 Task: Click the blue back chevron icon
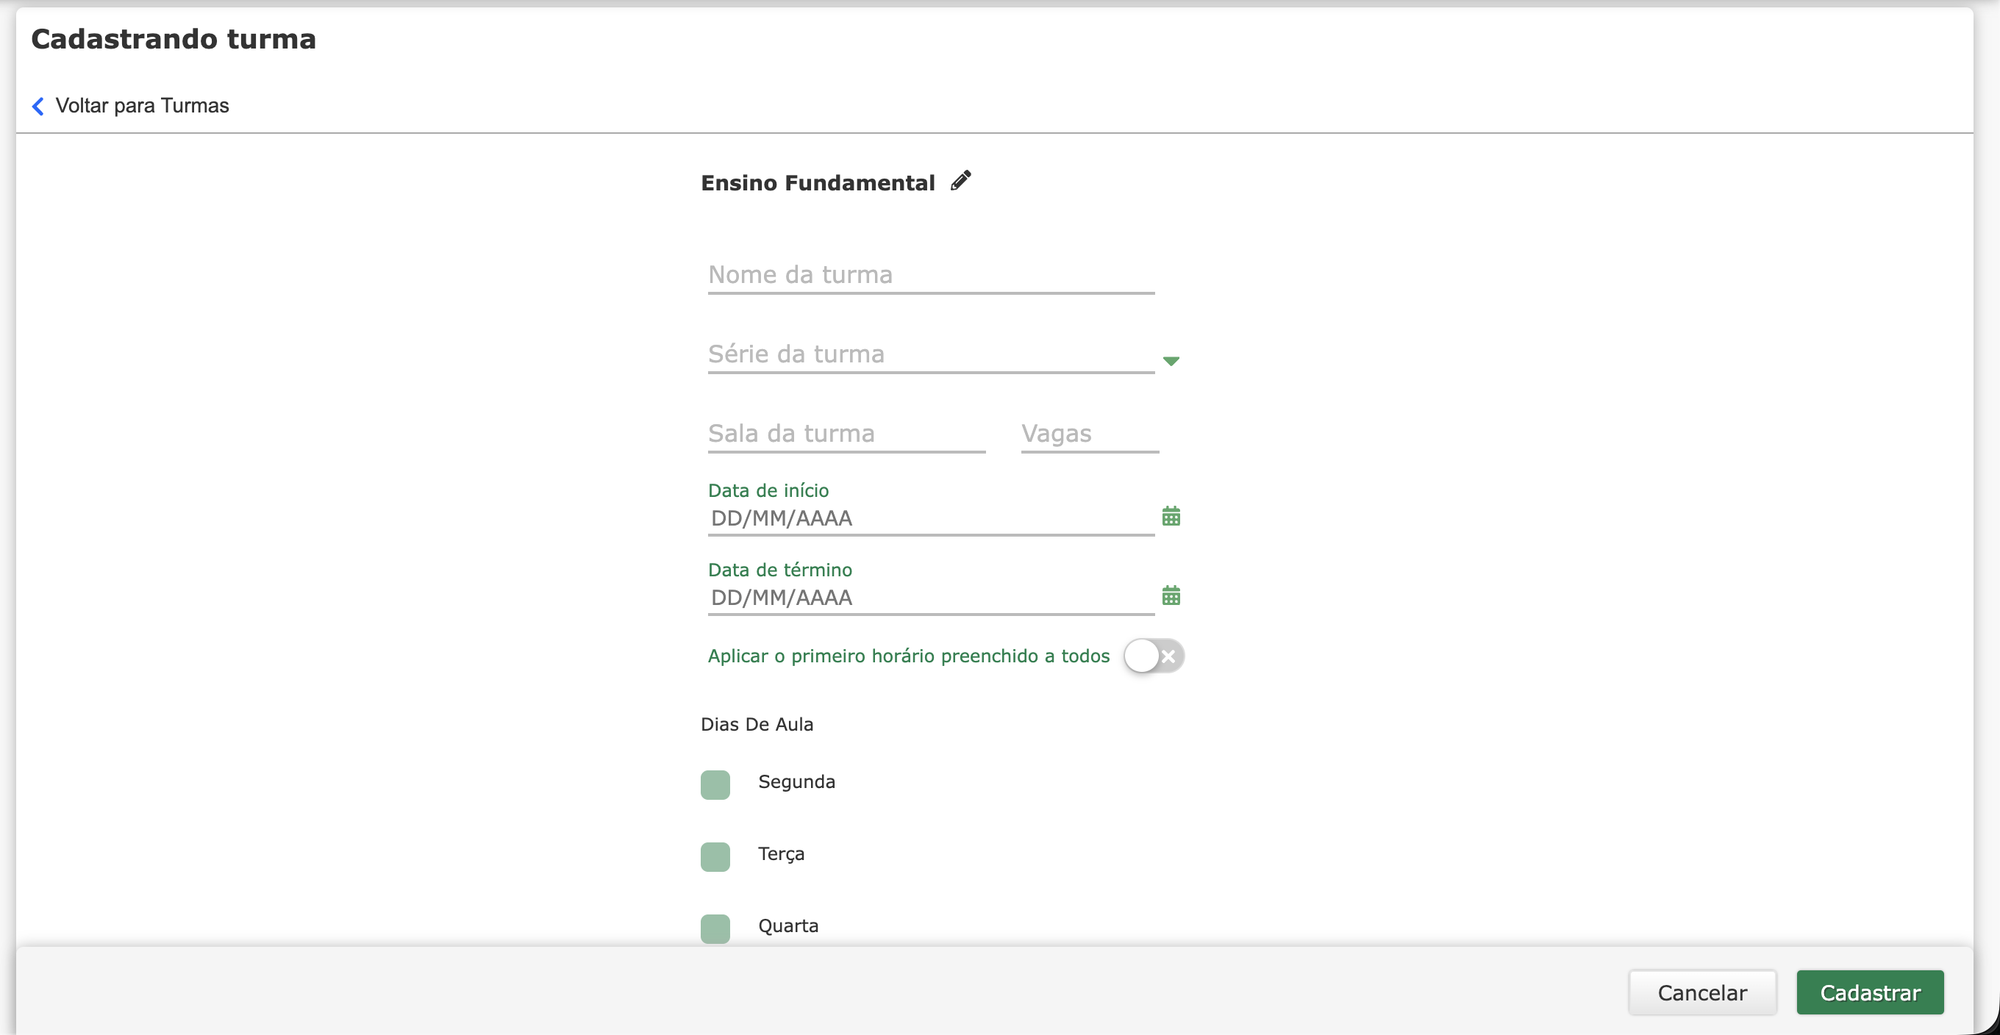point(38,106)
